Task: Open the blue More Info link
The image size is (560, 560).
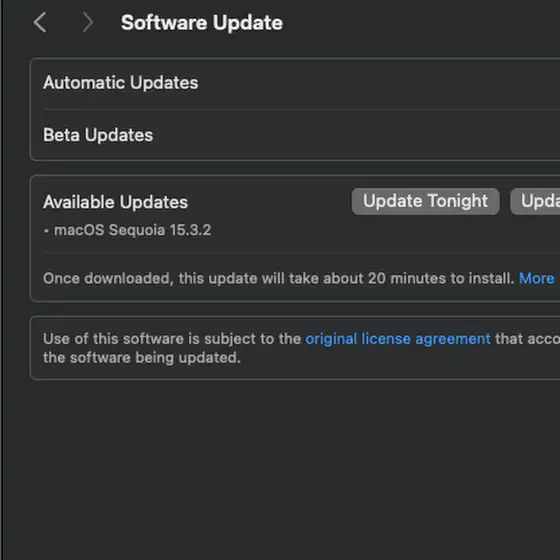Action: [537, 278]
